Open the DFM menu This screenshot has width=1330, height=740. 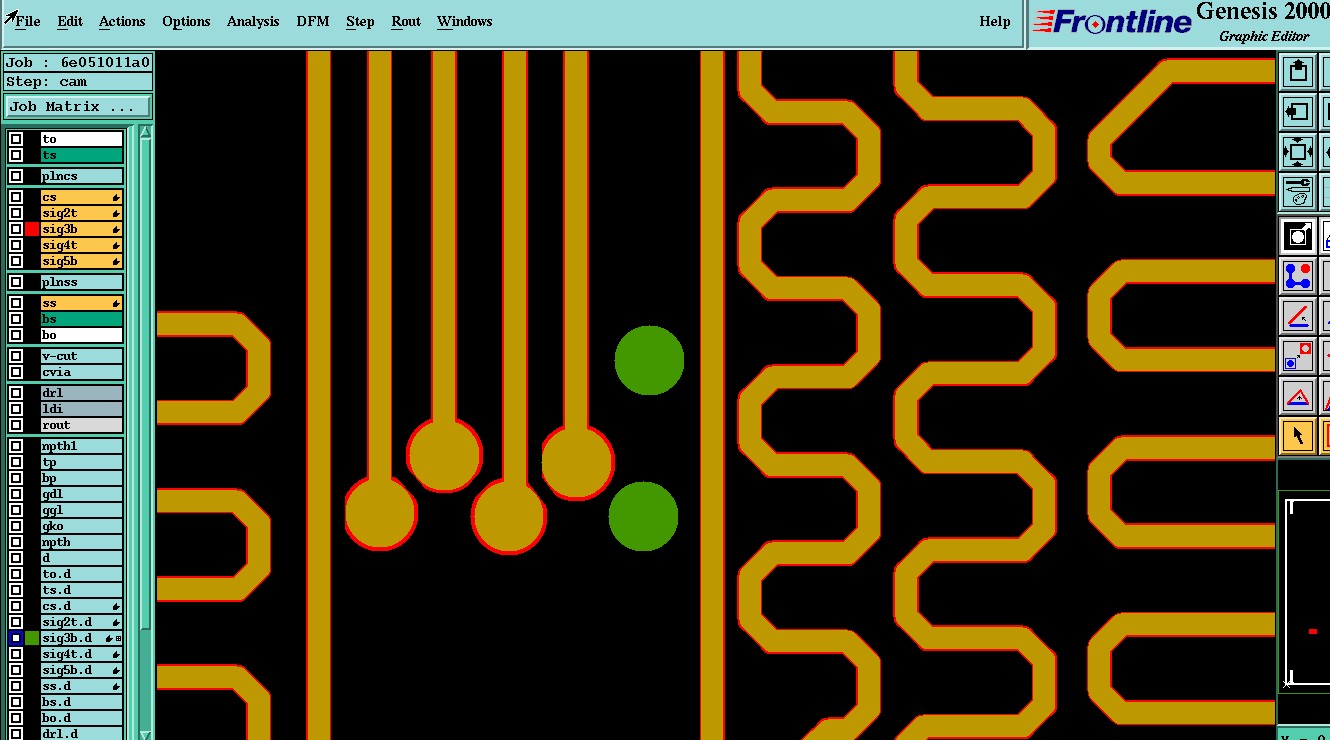(x=313, y=21)
